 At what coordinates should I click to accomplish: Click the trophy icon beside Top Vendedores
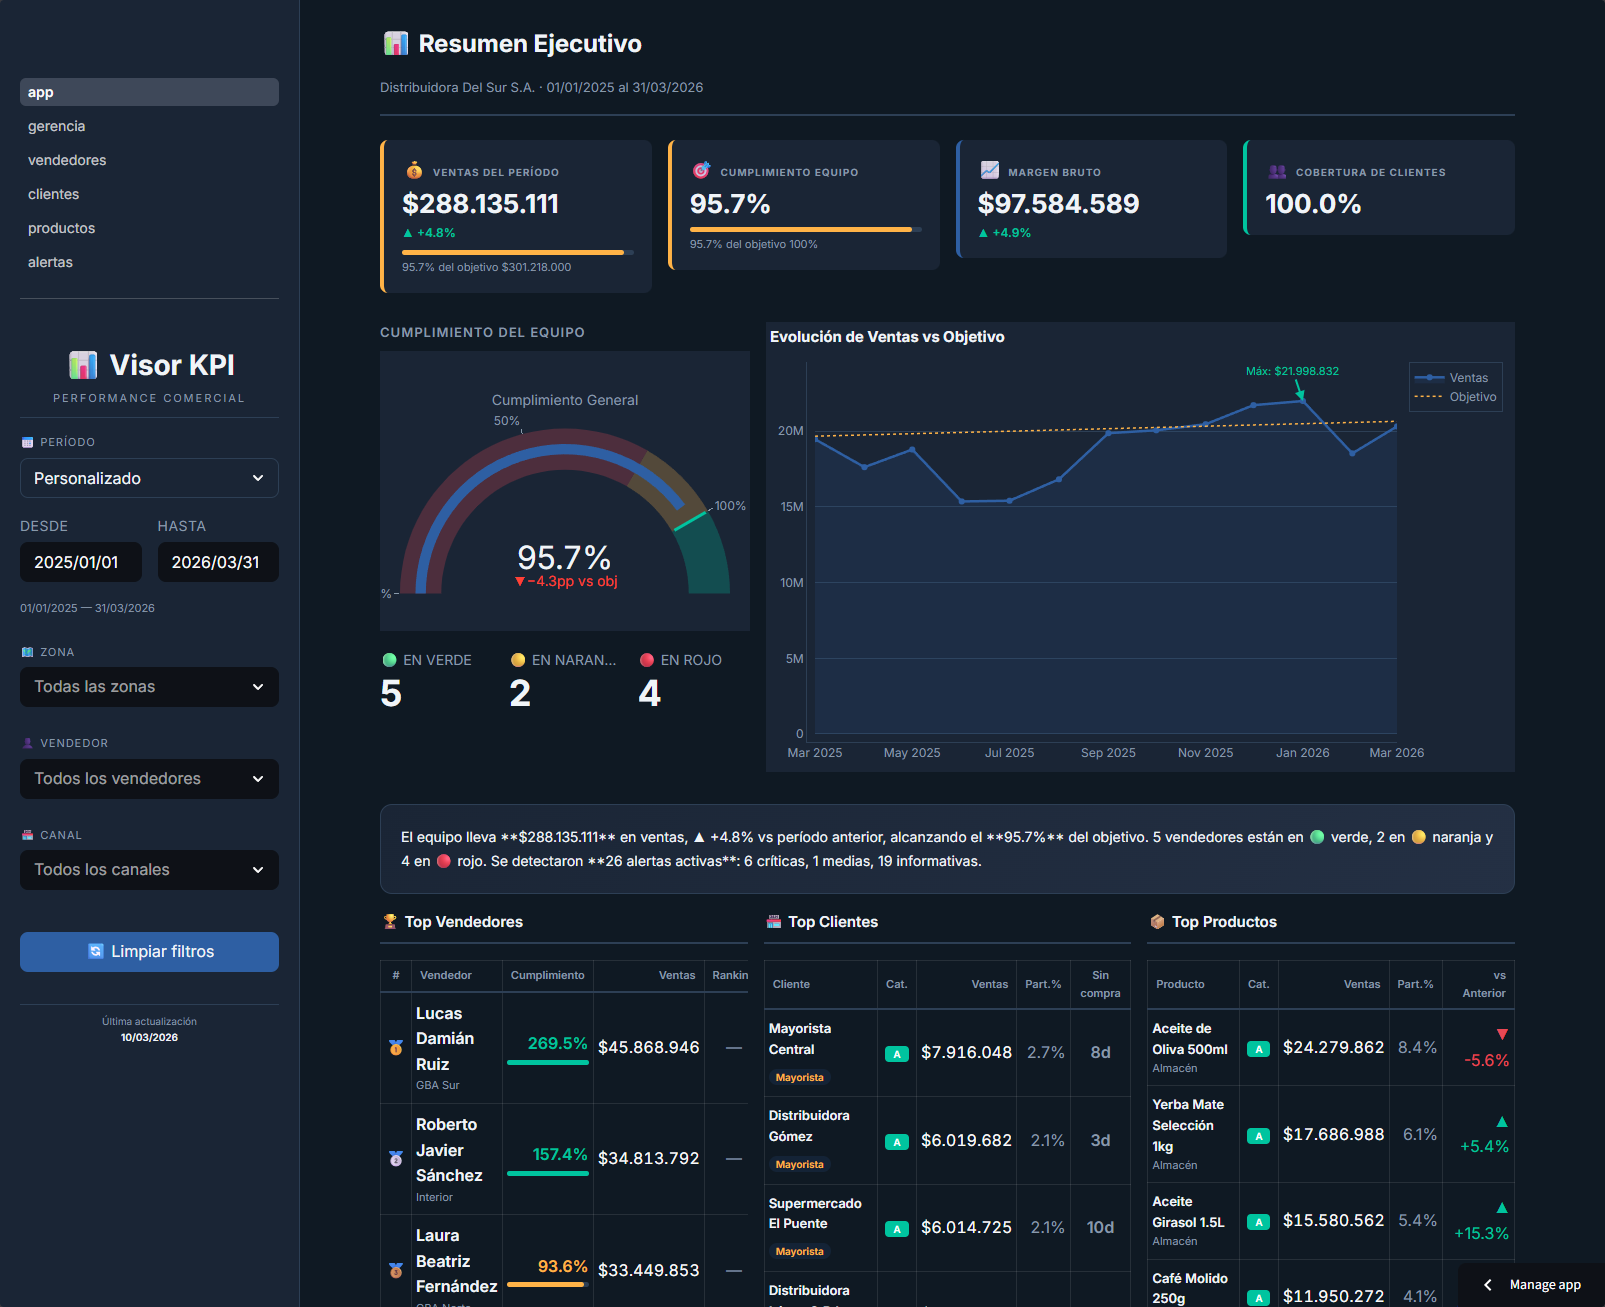(390, 922)
